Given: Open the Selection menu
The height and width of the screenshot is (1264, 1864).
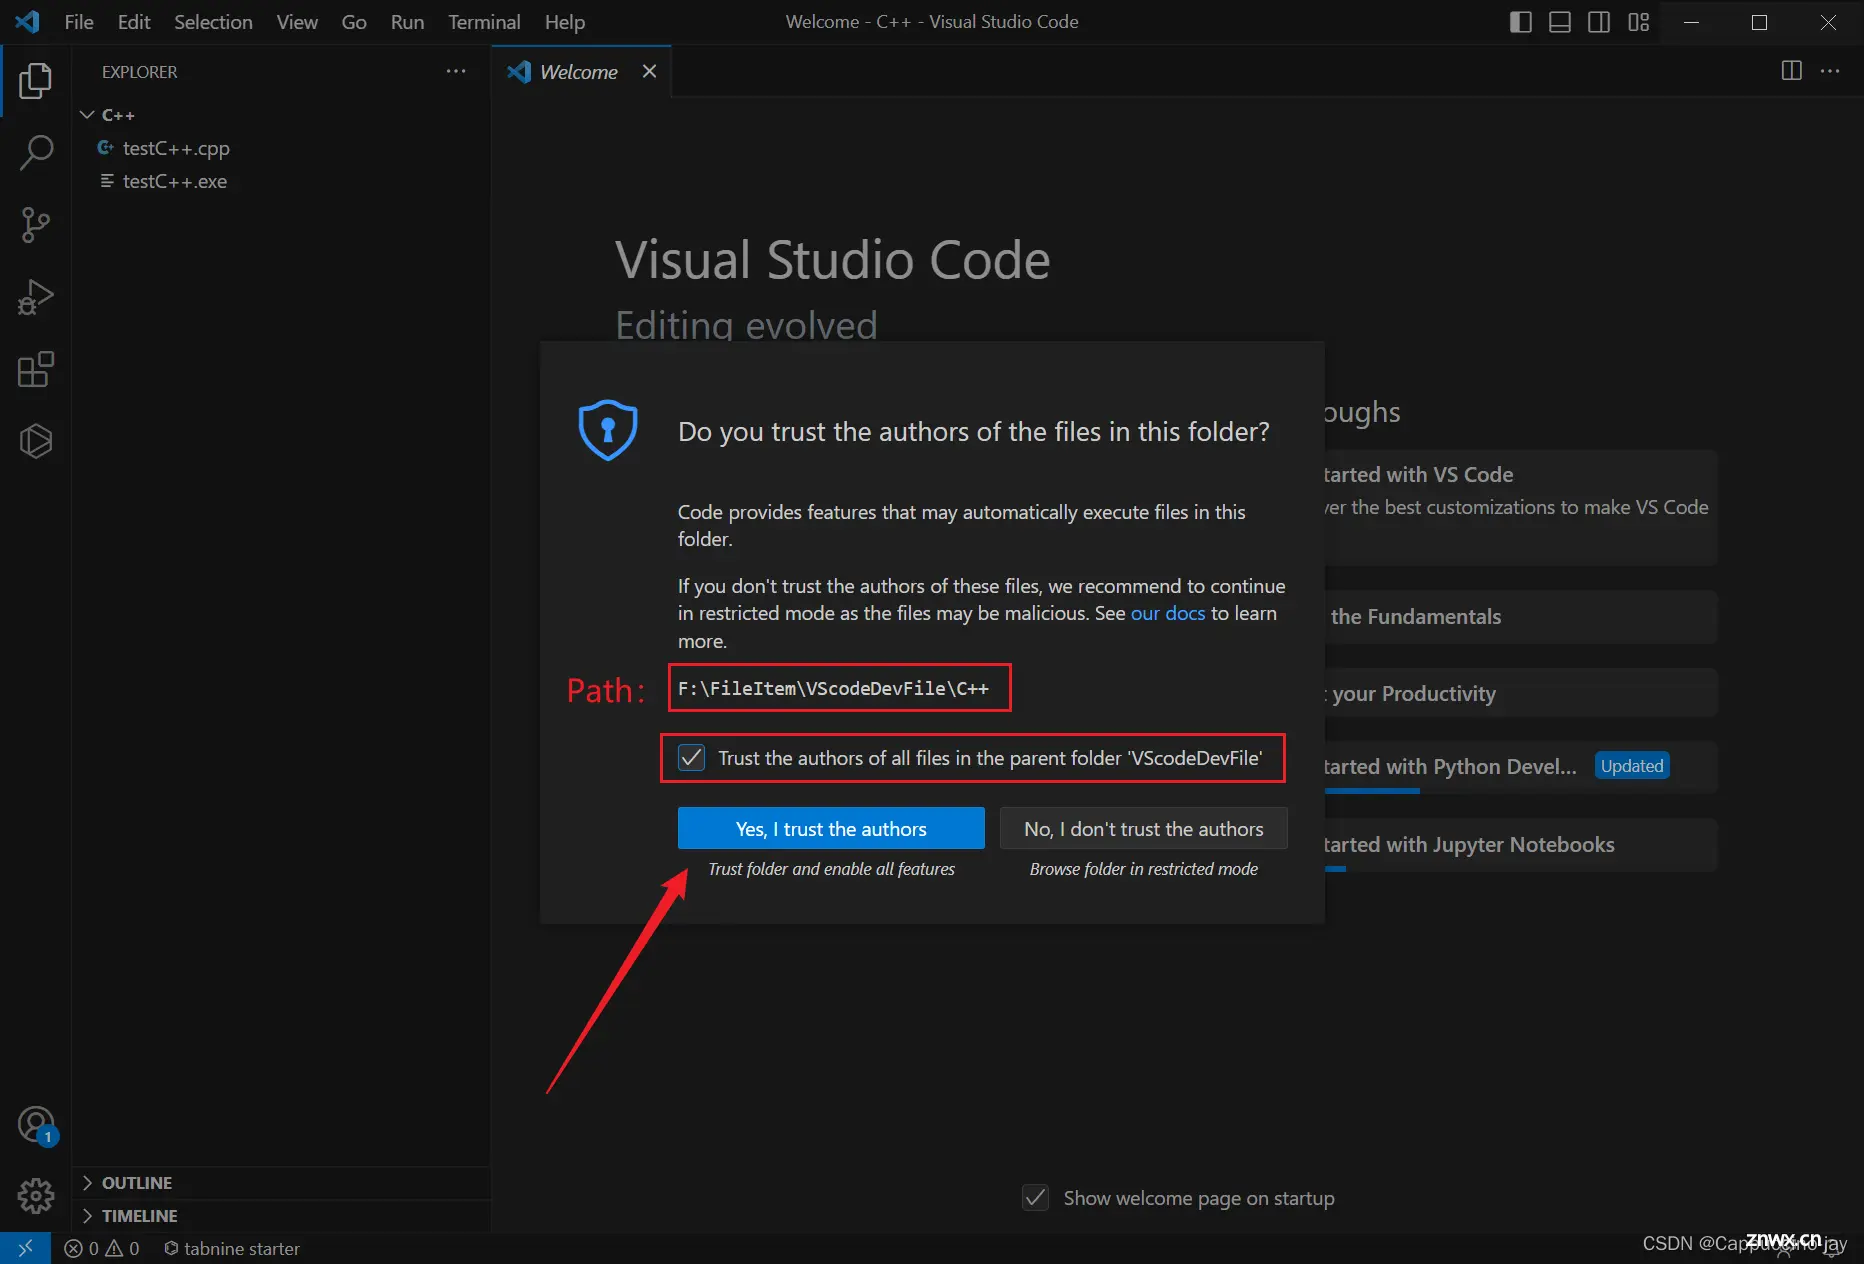Looking at the screenshot, I should click(x=213, y=22).
